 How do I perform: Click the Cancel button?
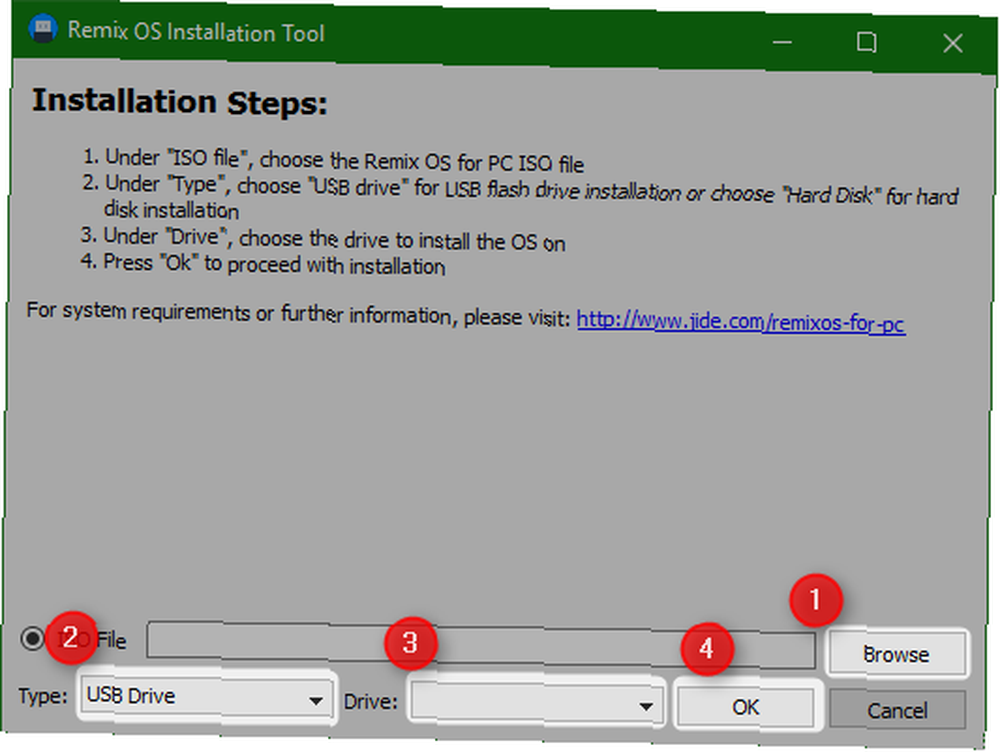897,709
